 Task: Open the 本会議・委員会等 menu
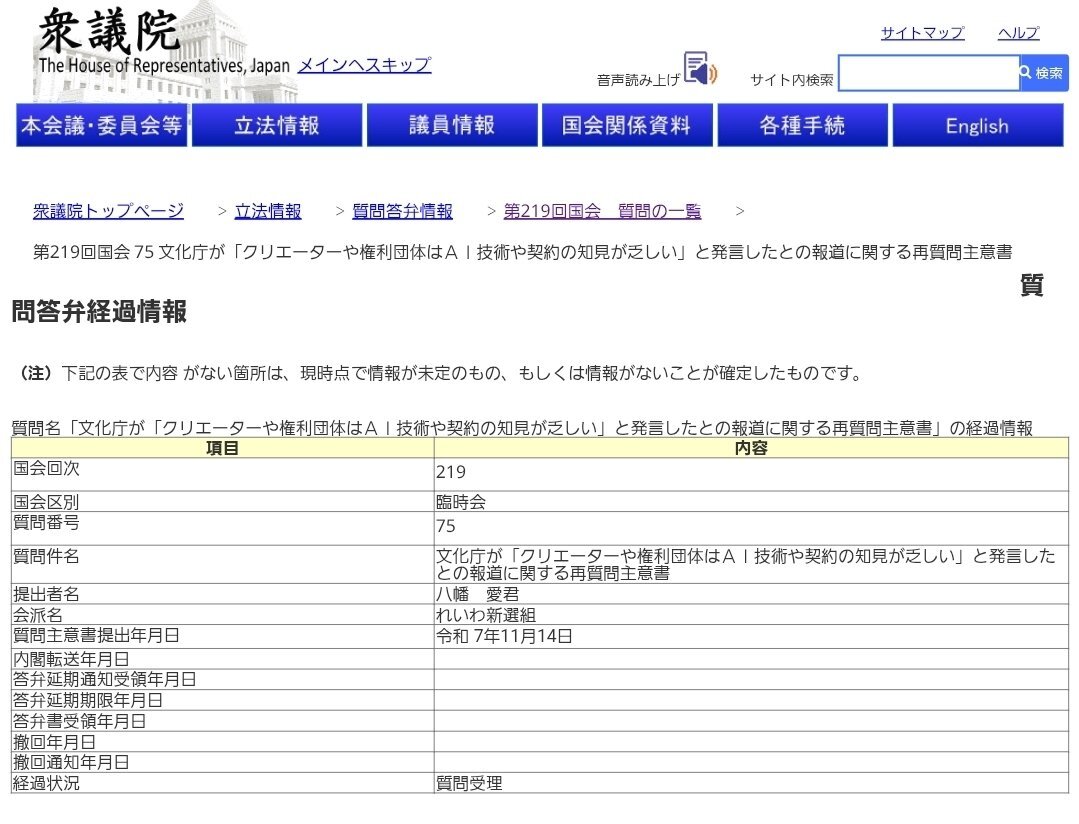coord(102,125)
